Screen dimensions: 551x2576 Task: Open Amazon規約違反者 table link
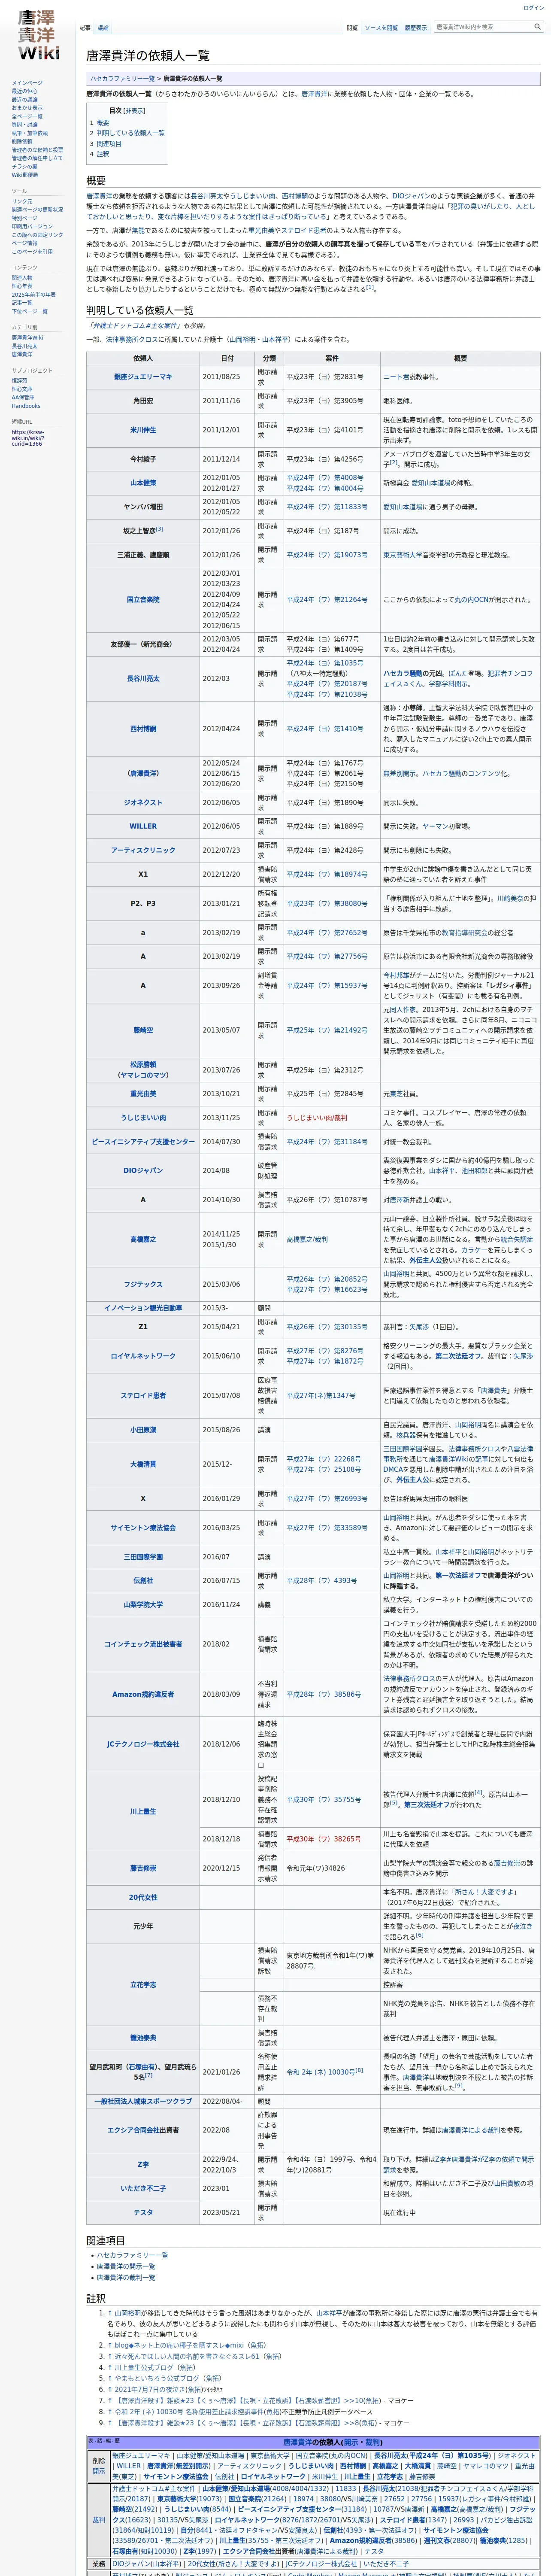pos(143,1694)
